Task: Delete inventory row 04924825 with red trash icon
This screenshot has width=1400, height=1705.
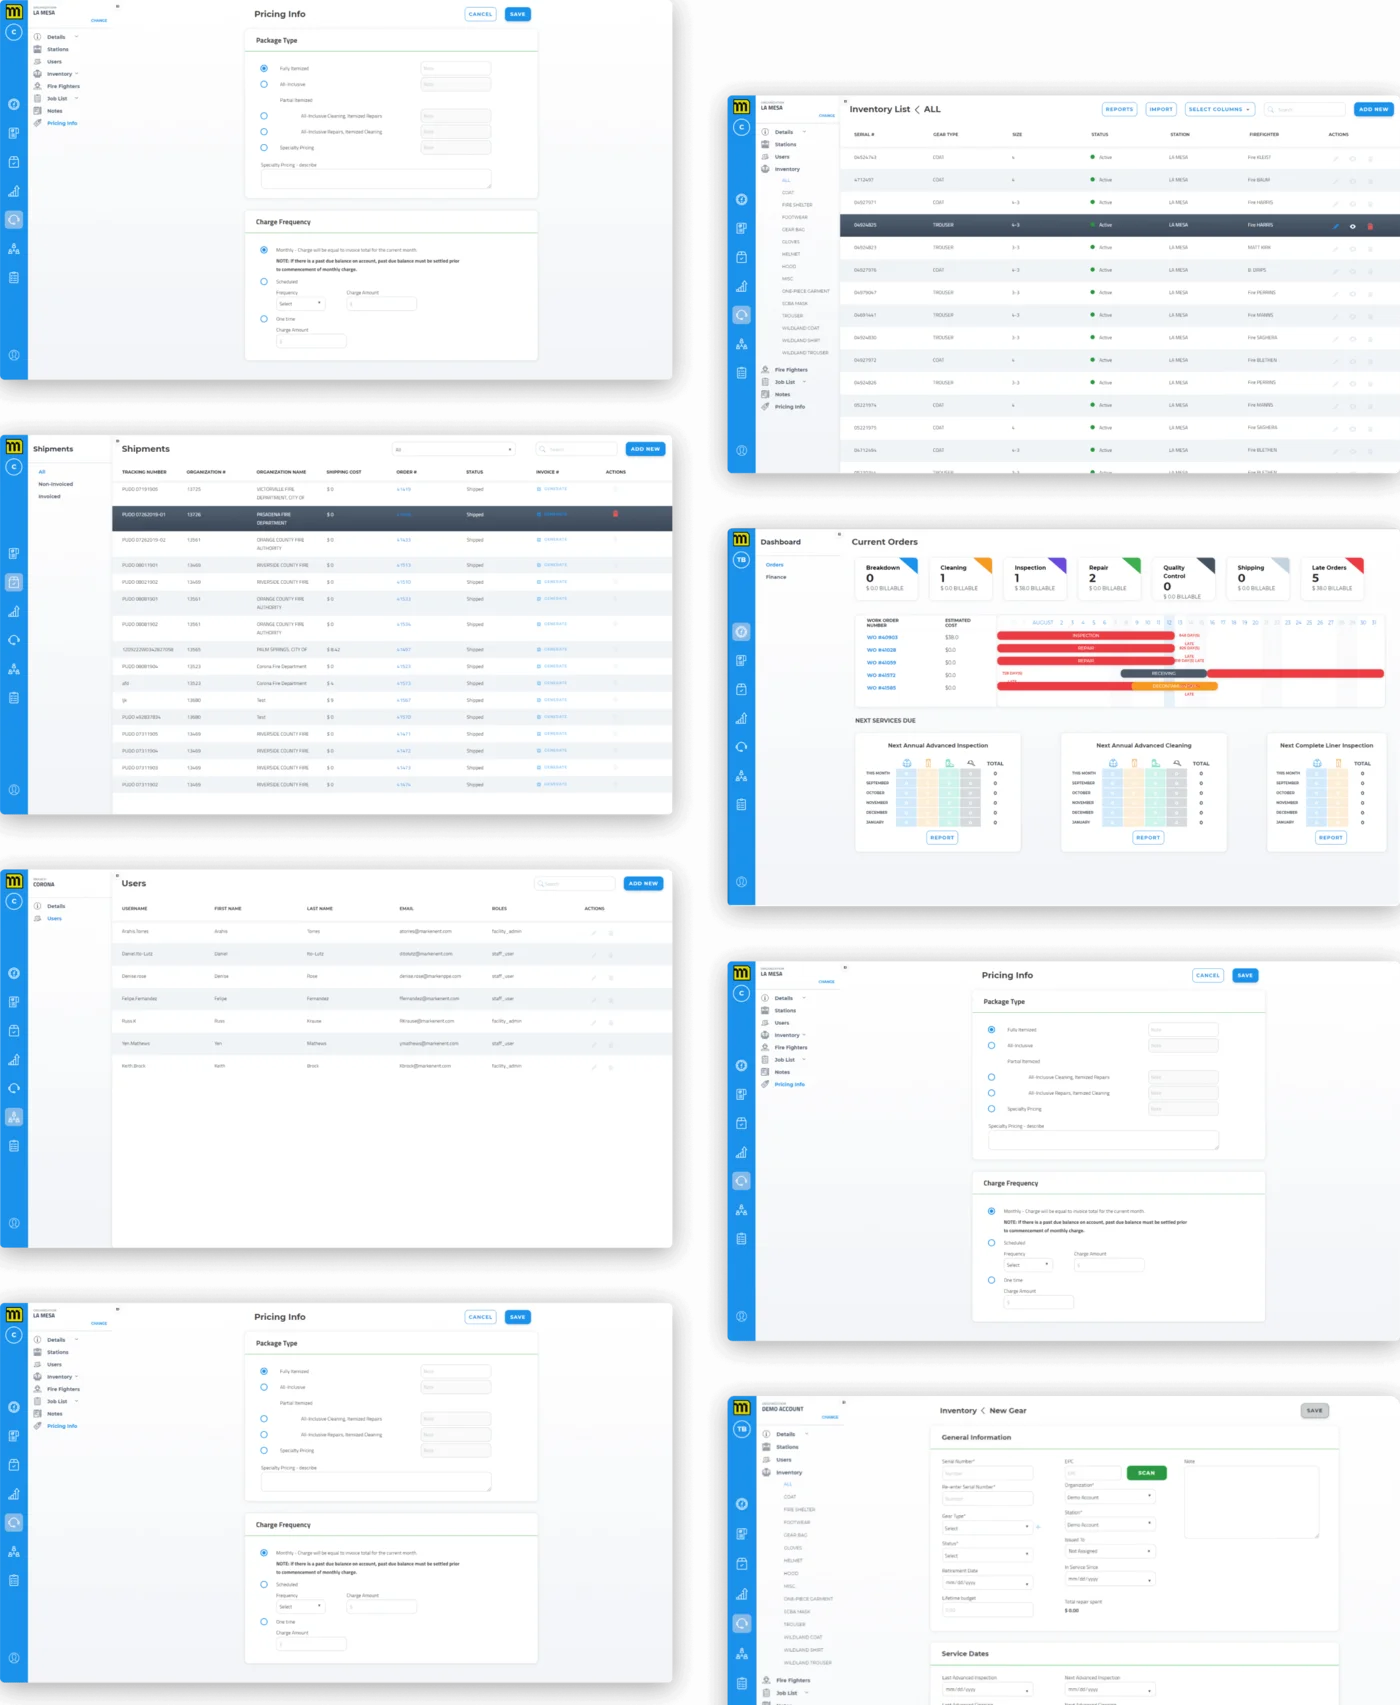Action: [1370, 226]
